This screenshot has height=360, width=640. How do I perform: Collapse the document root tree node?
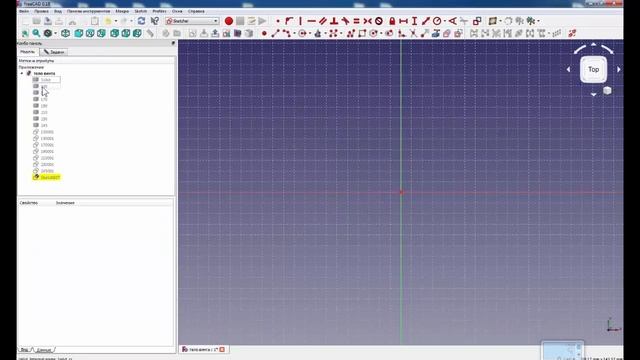[x=22, y=73]
